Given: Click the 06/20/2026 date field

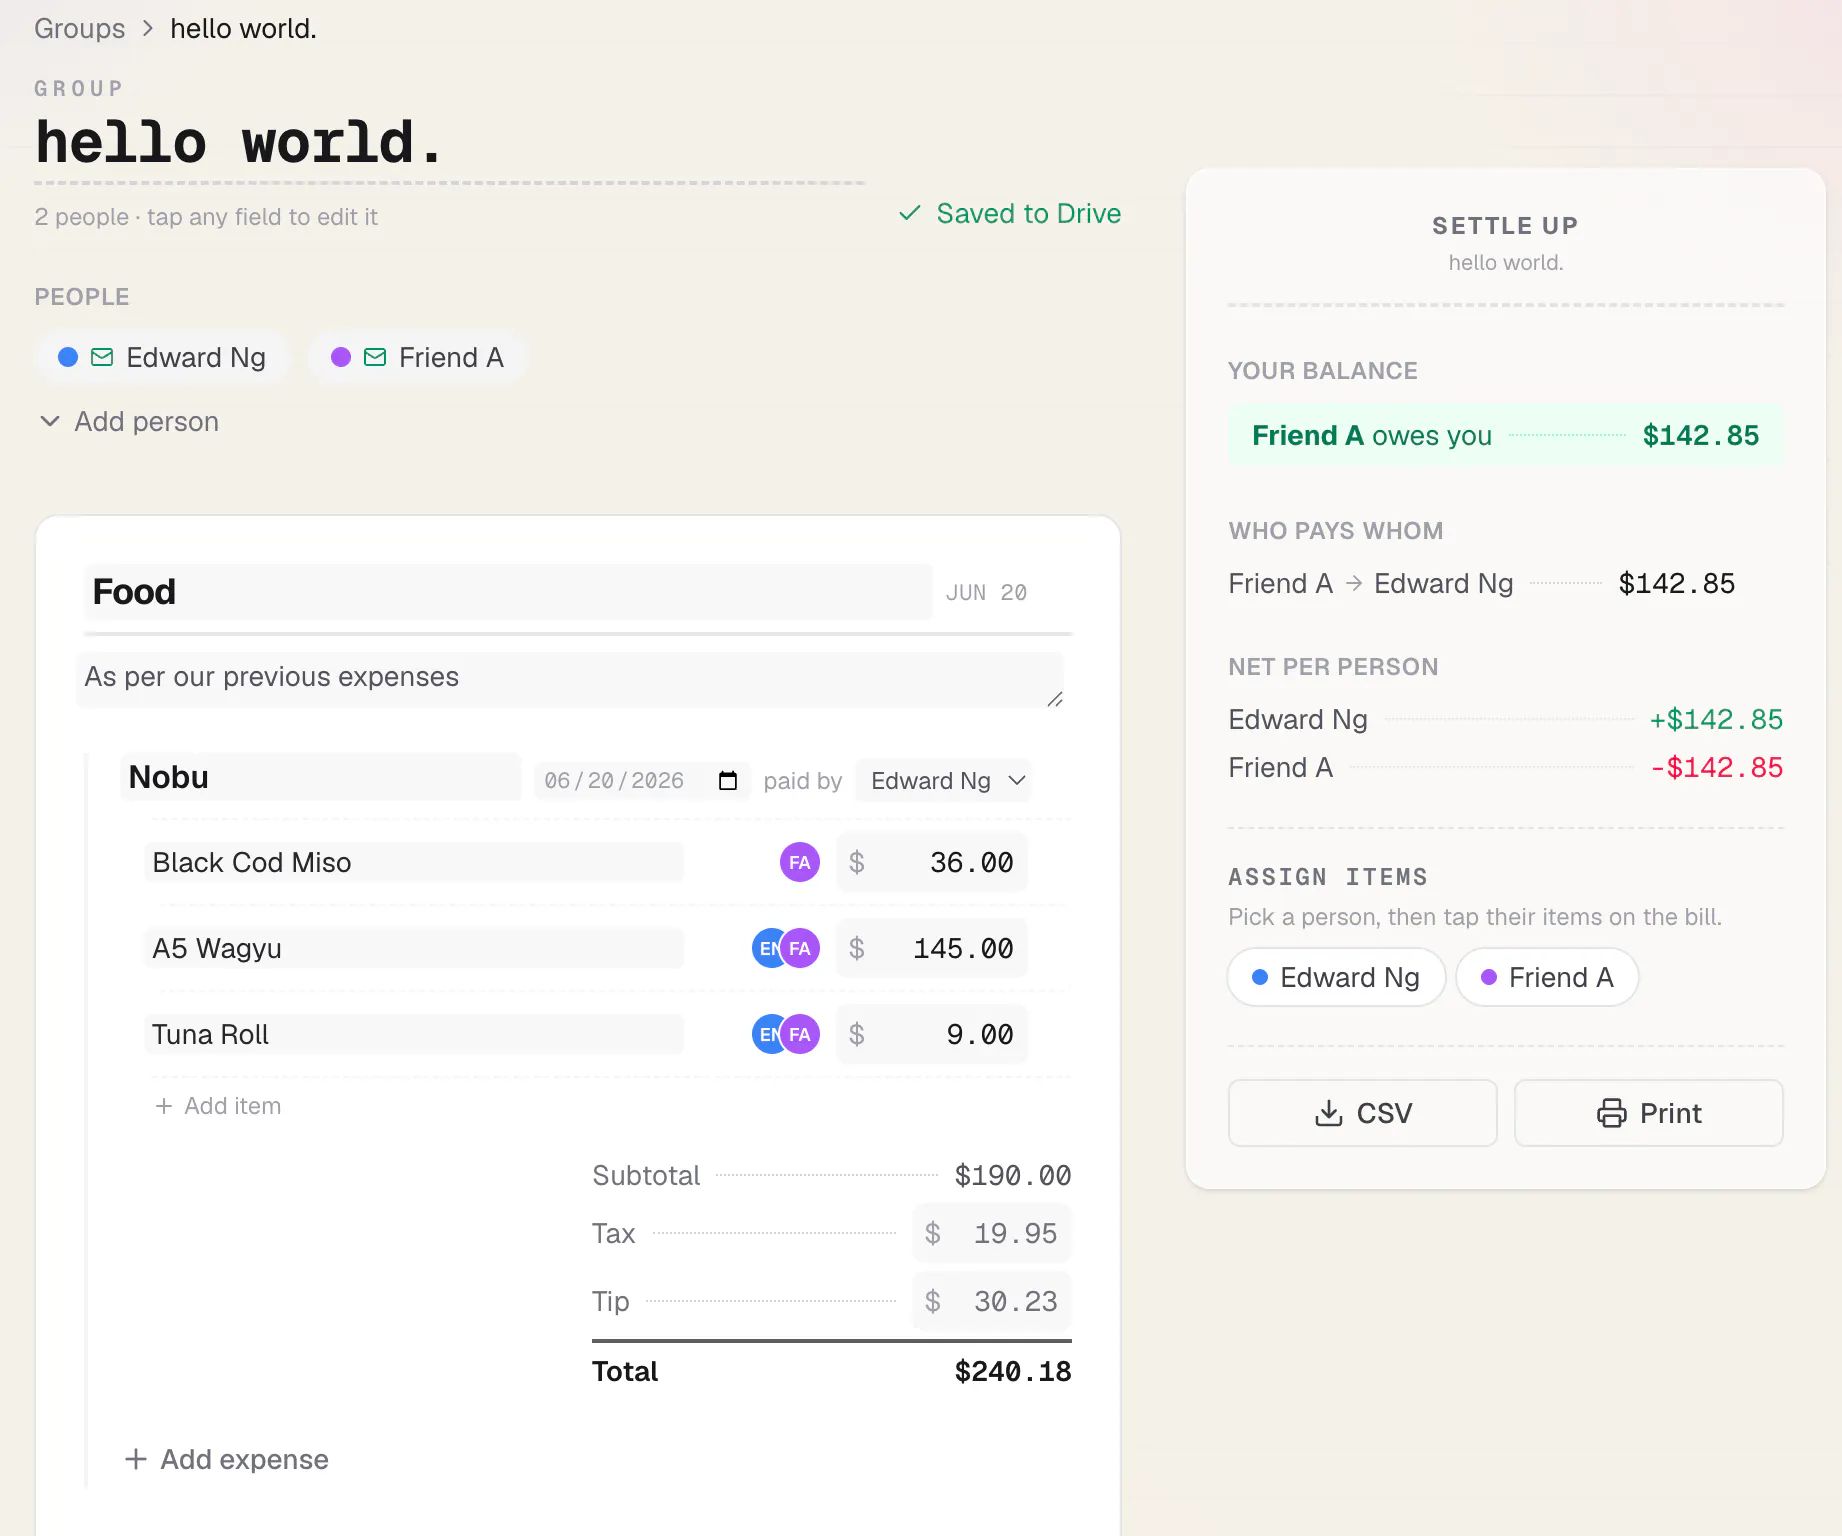Looking at the screenshot, I should pos(642,781).
